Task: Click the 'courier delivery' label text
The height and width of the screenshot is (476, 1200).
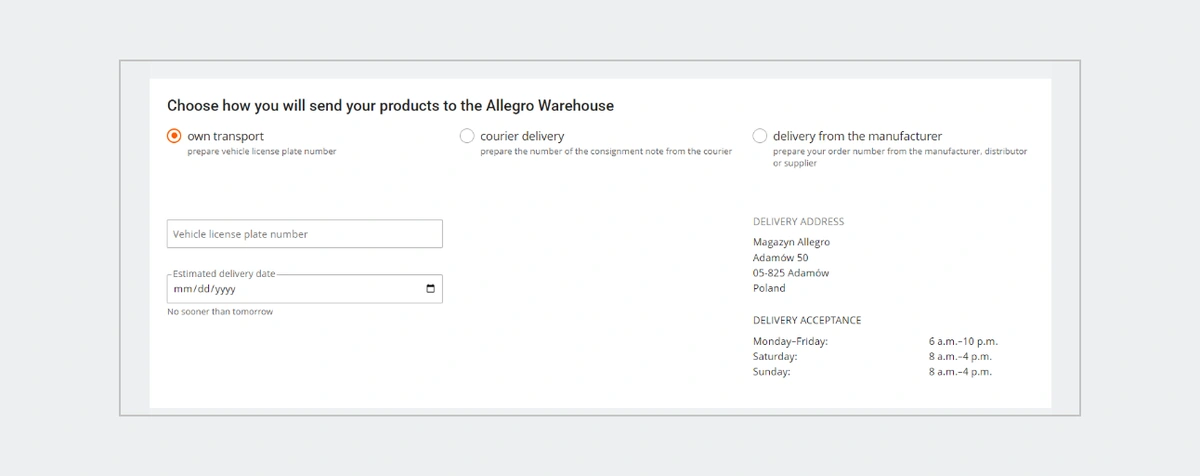Action: tap(522, 136)
